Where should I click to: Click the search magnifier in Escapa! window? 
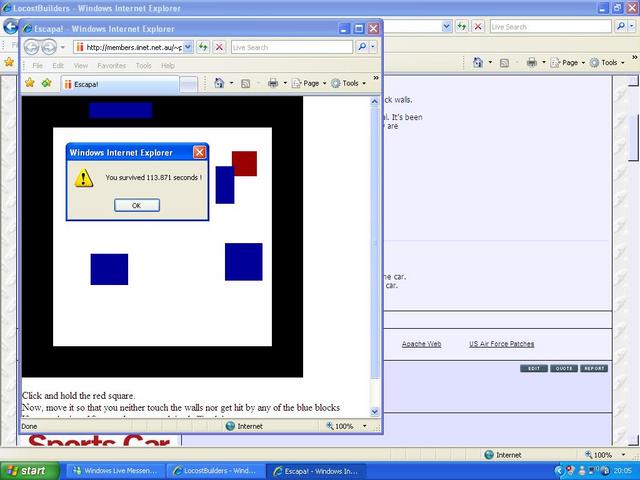click(x=362, y=47)
